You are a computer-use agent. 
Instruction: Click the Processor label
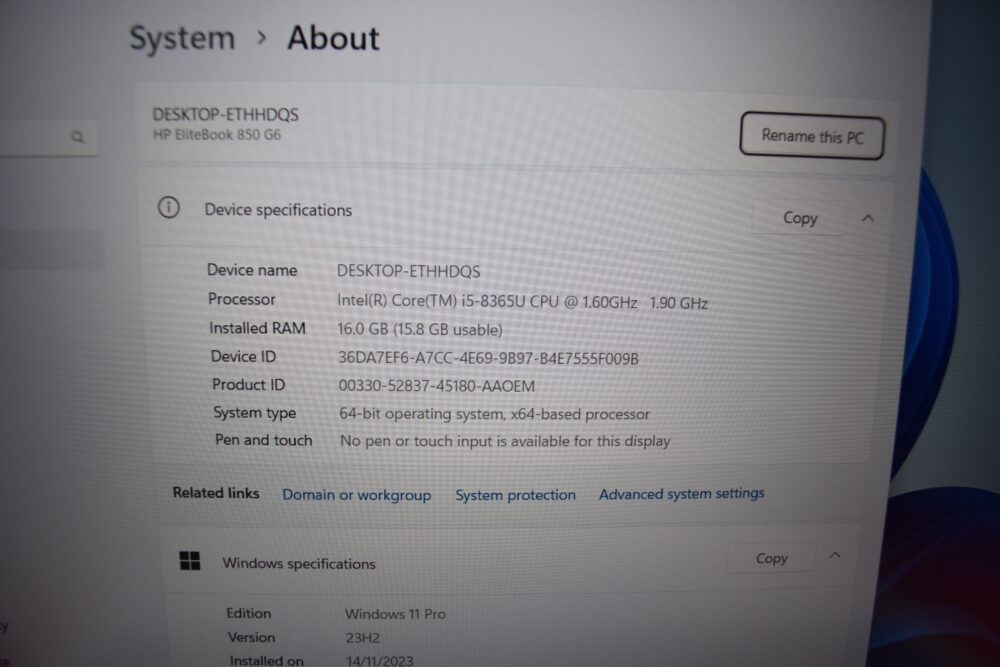coord(242,299)
